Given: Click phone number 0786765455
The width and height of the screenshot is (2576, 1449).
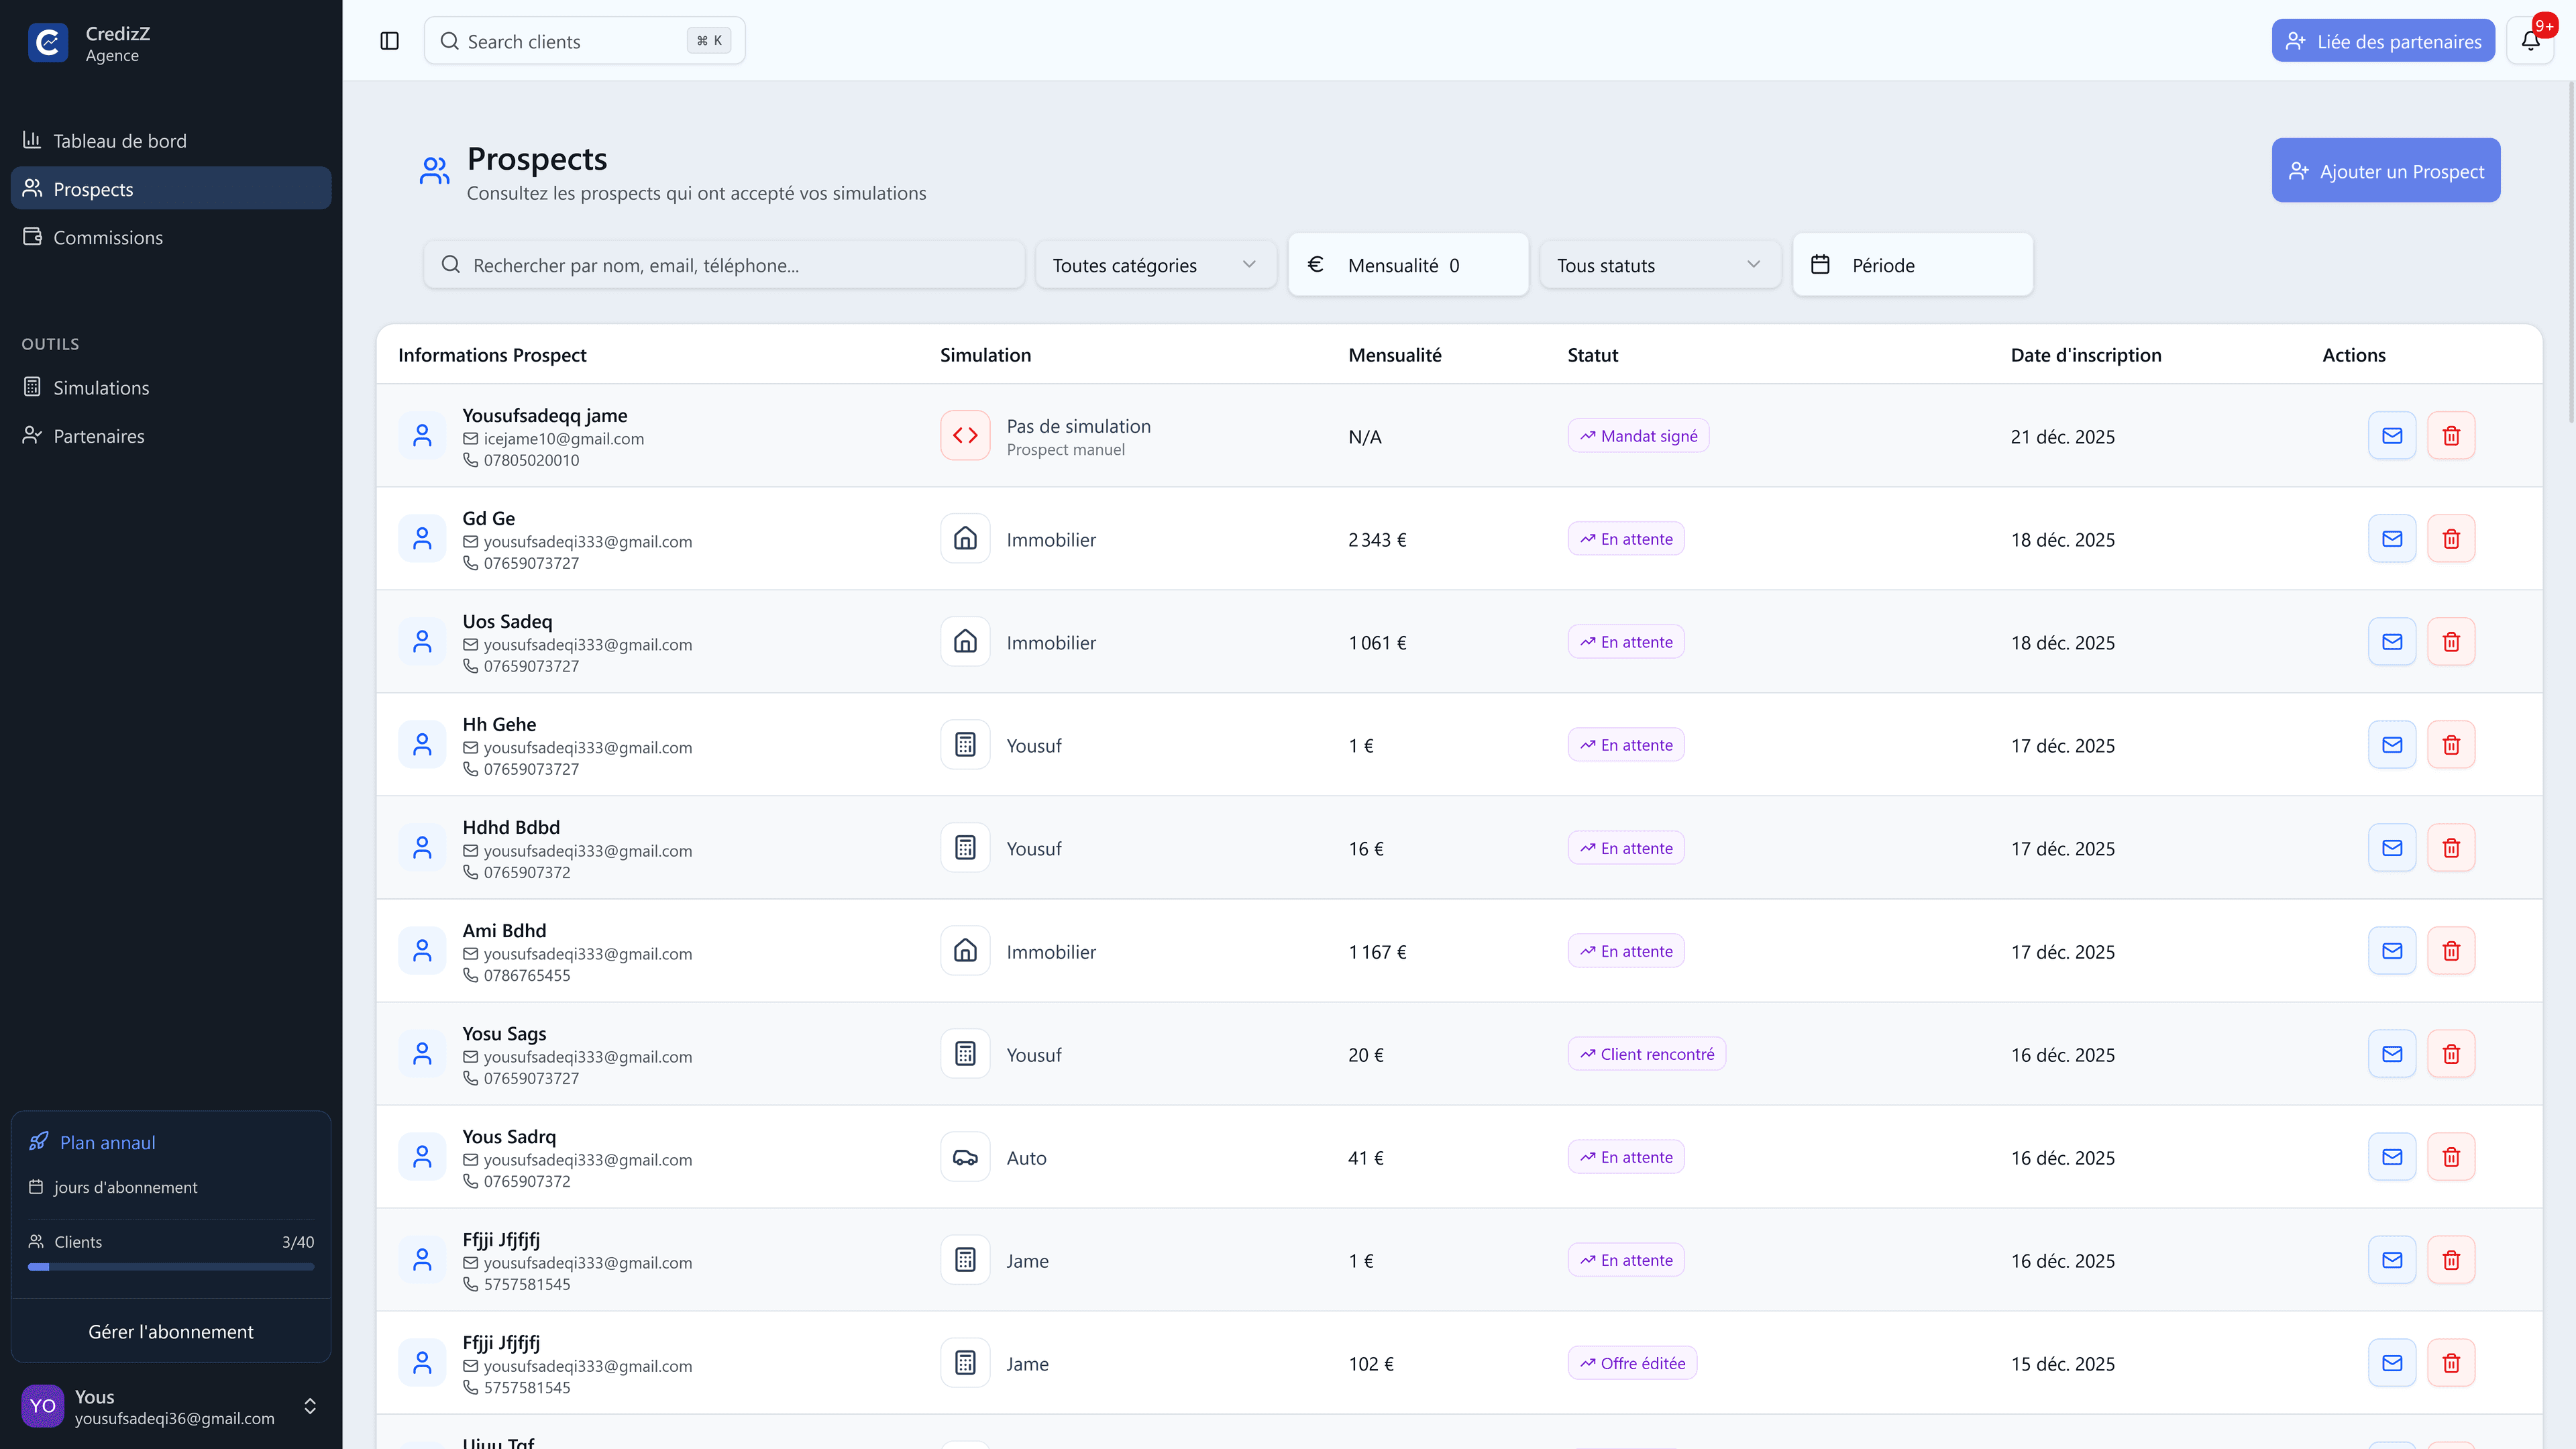Looking at the screenshot, I should click(x=527, y=975).
